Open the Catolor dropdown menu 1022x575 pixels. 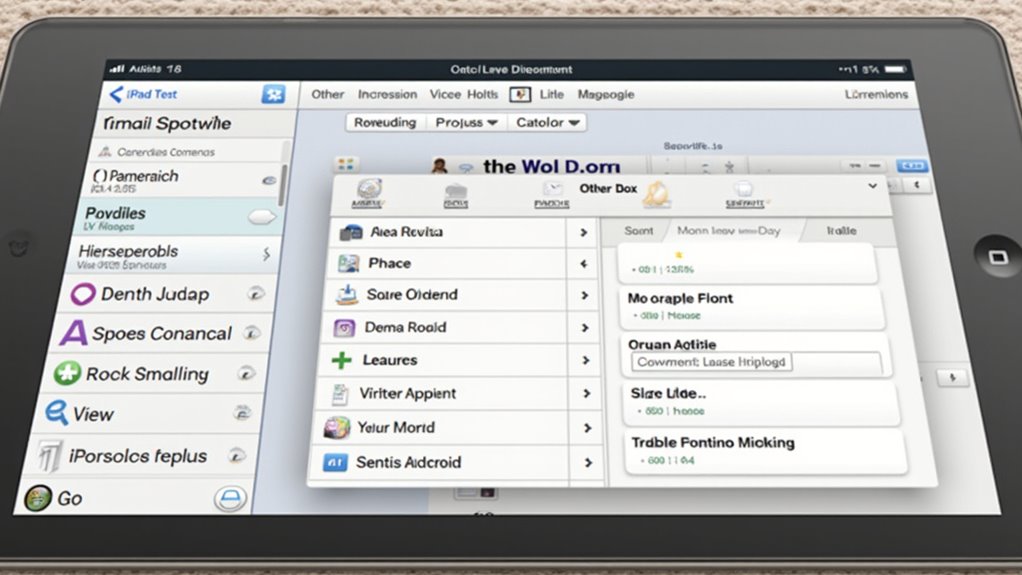[x=547, y=123]
